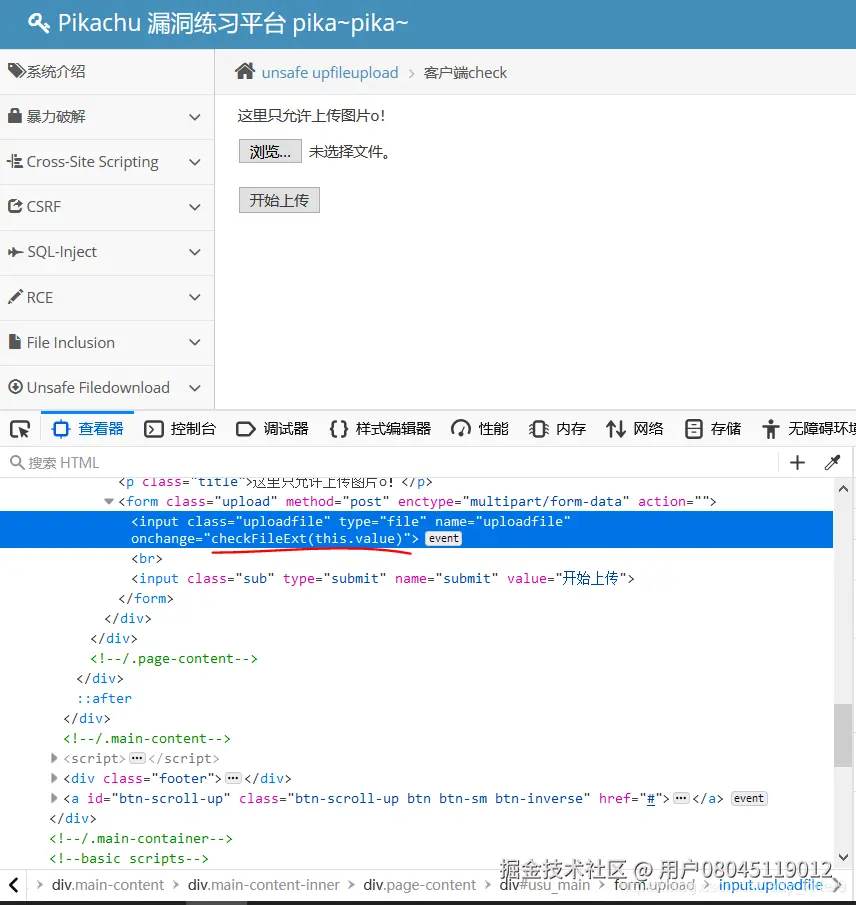Switch to 调试器 debugger tab

click(272, 429)
